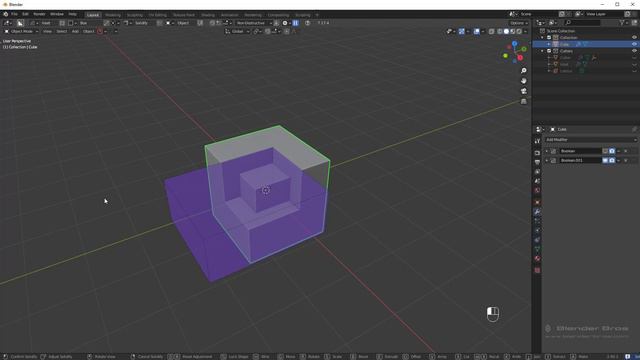Viewport: 640px width, 360px height.
Task: Click the Blender logo icon in menu bar
Action: (6, 14)
